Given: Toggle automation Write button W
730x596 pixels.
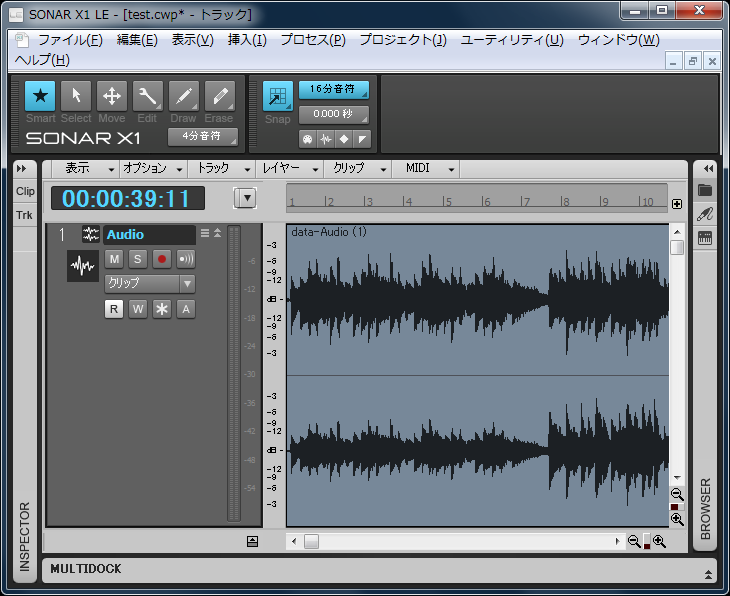Looking at the screenshot, I should click(x=138, y=309).
